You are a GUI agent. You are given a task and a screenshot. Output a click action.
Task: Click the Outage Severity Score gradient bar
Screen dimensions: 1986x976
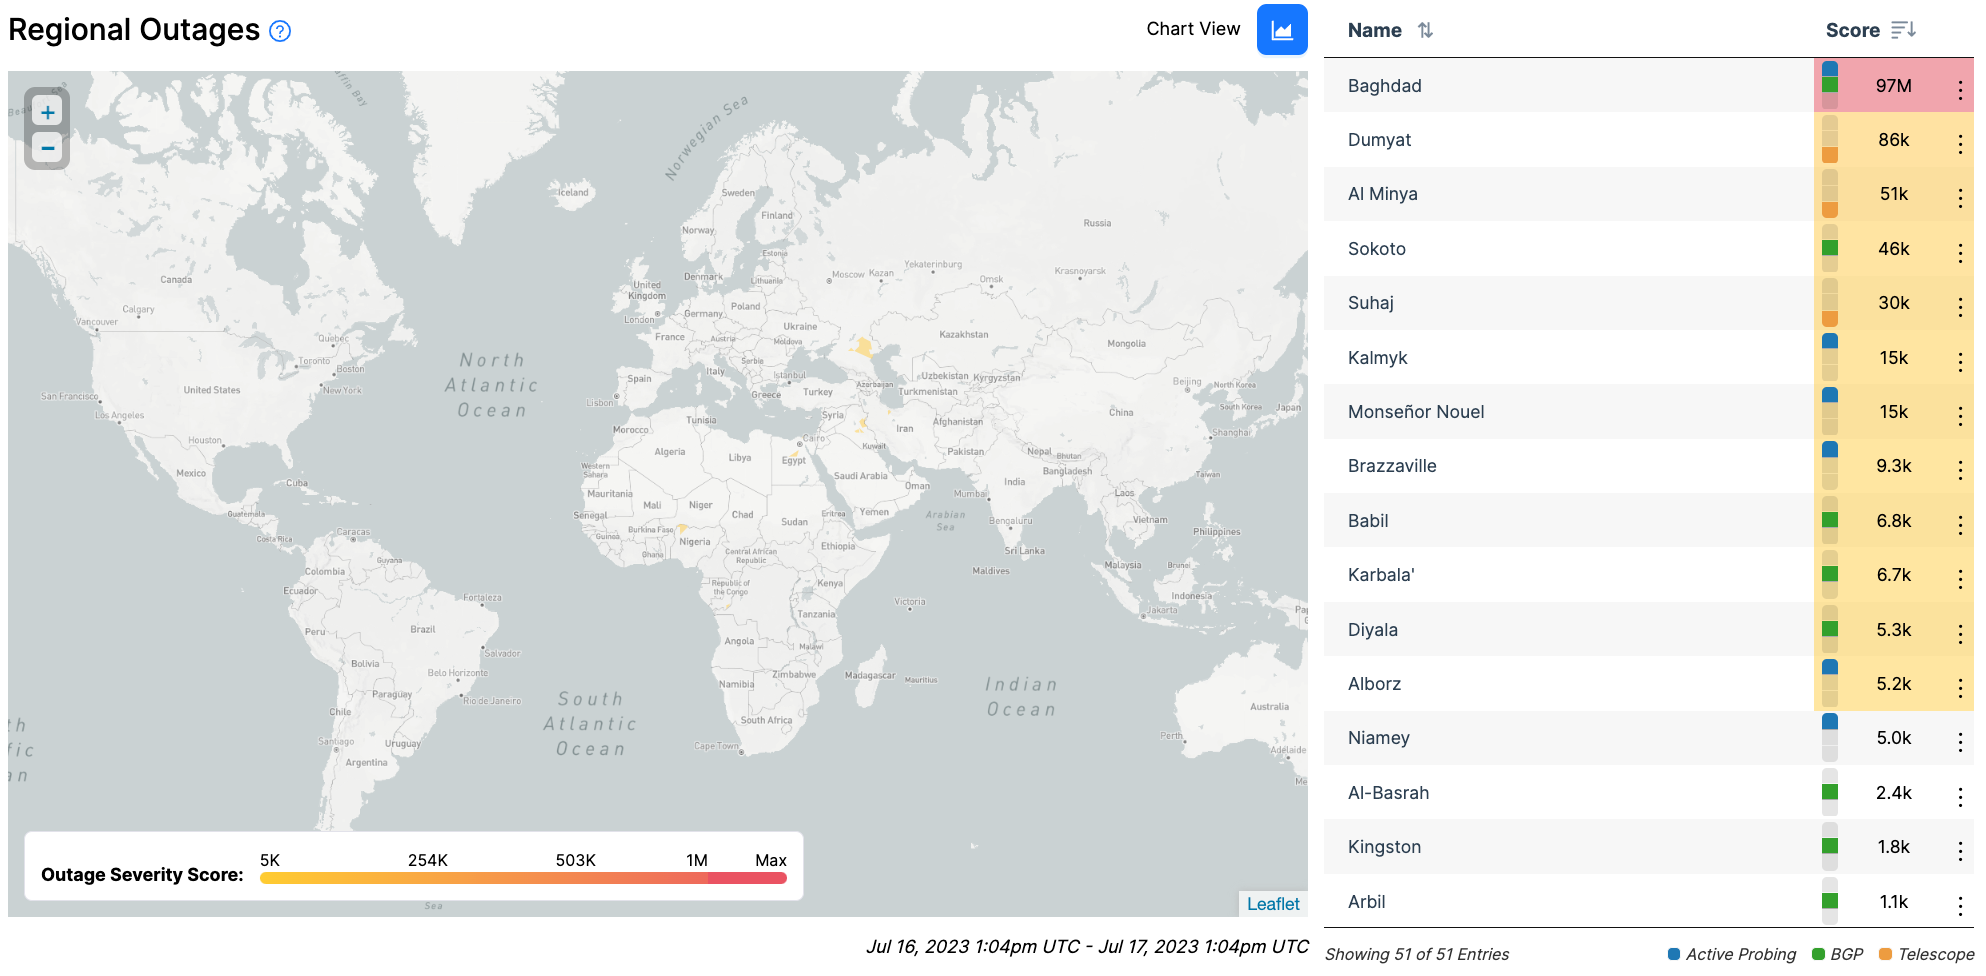pyautogui.click(x=522, y=879)
